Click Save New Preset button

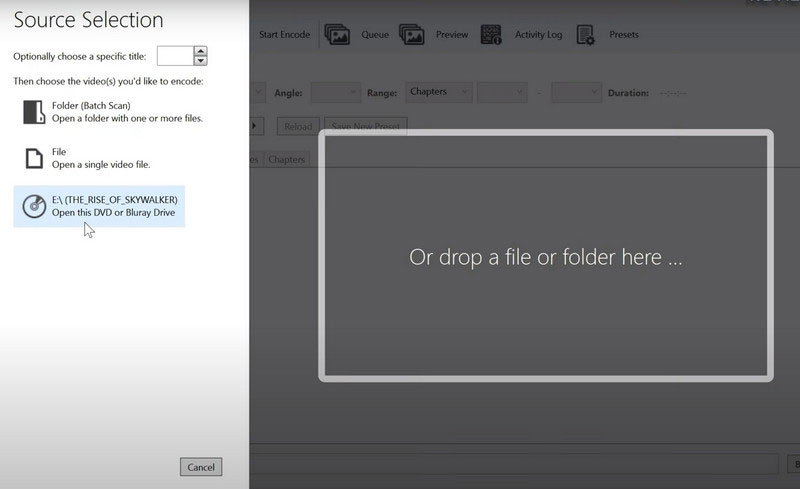tap(365, 126)
